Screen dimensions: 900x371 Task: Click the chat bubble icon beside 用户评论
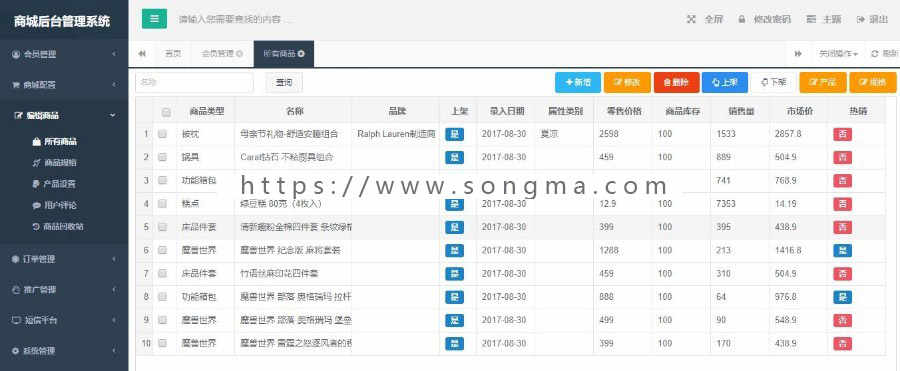point(36,205)
